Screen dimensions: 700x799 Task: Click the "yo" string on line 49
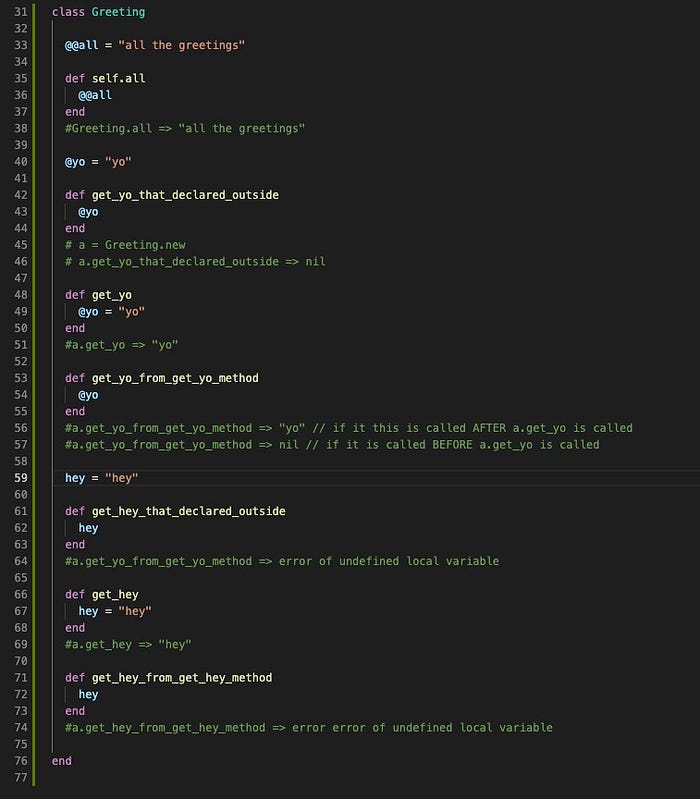click(x=131, y=312)
